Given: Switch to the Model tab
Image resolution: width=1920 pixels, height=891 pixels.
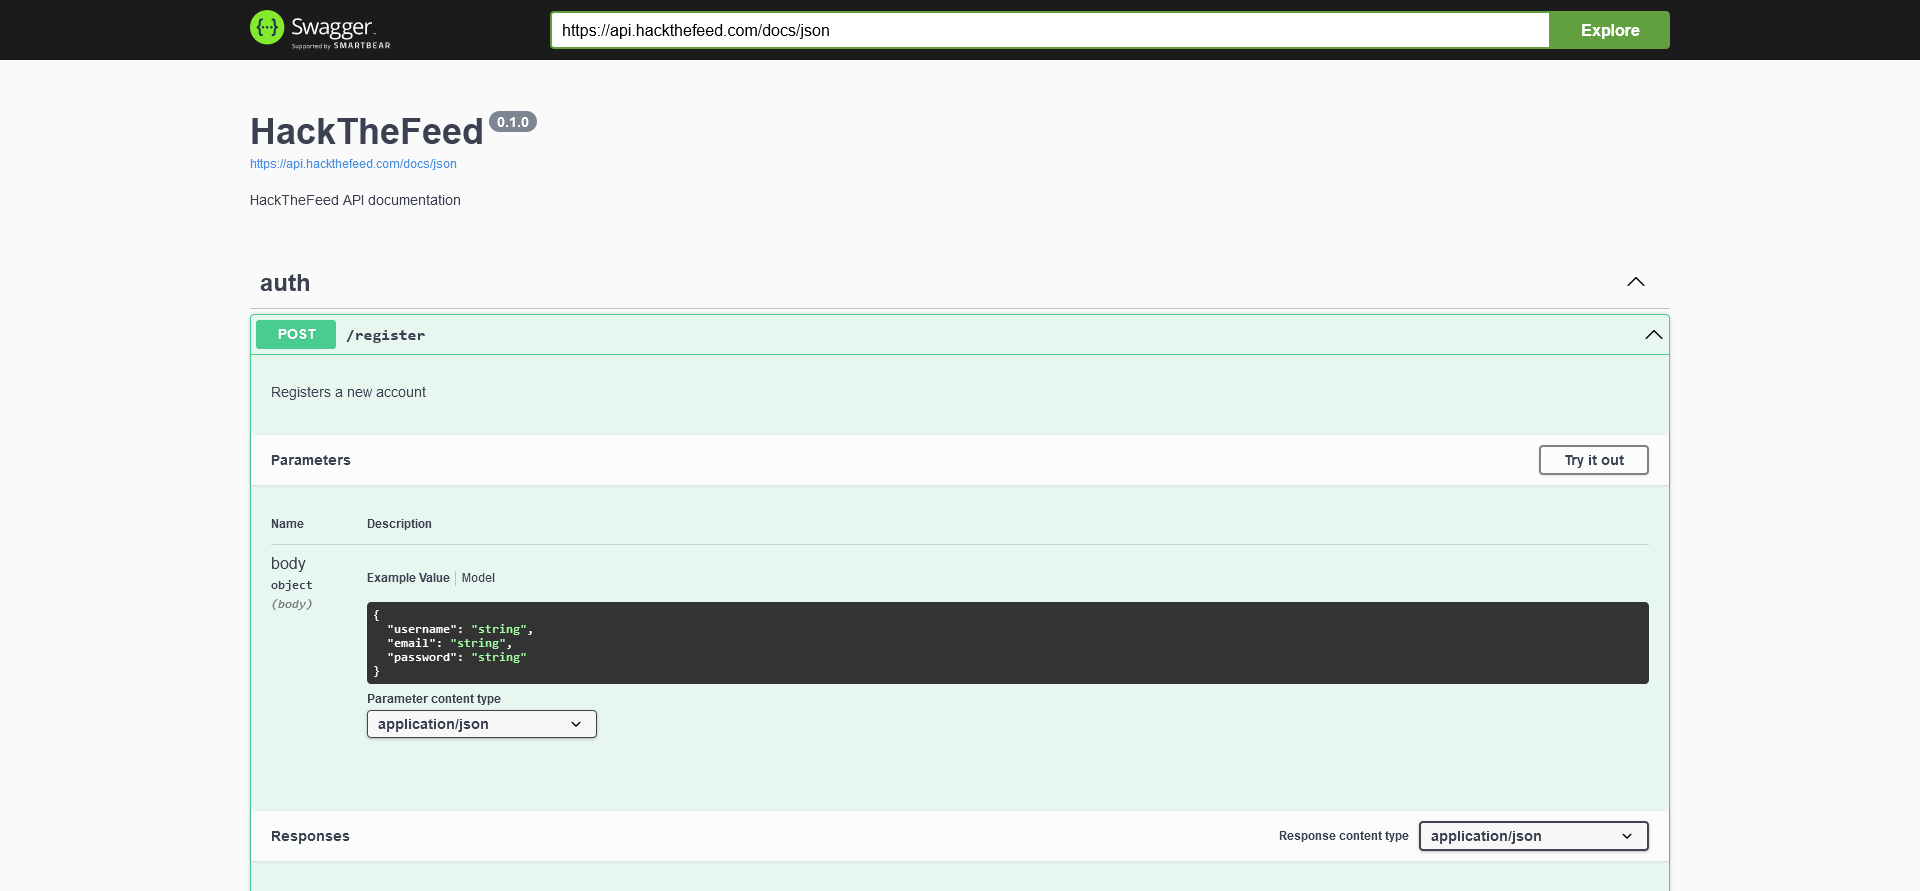Looking at the screenshot, I should pos(478,578).
